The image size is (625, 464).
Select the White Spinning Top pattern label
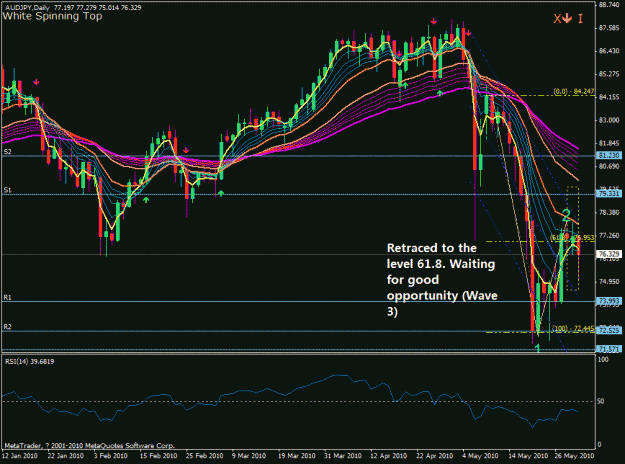click(x=52, y=16)
